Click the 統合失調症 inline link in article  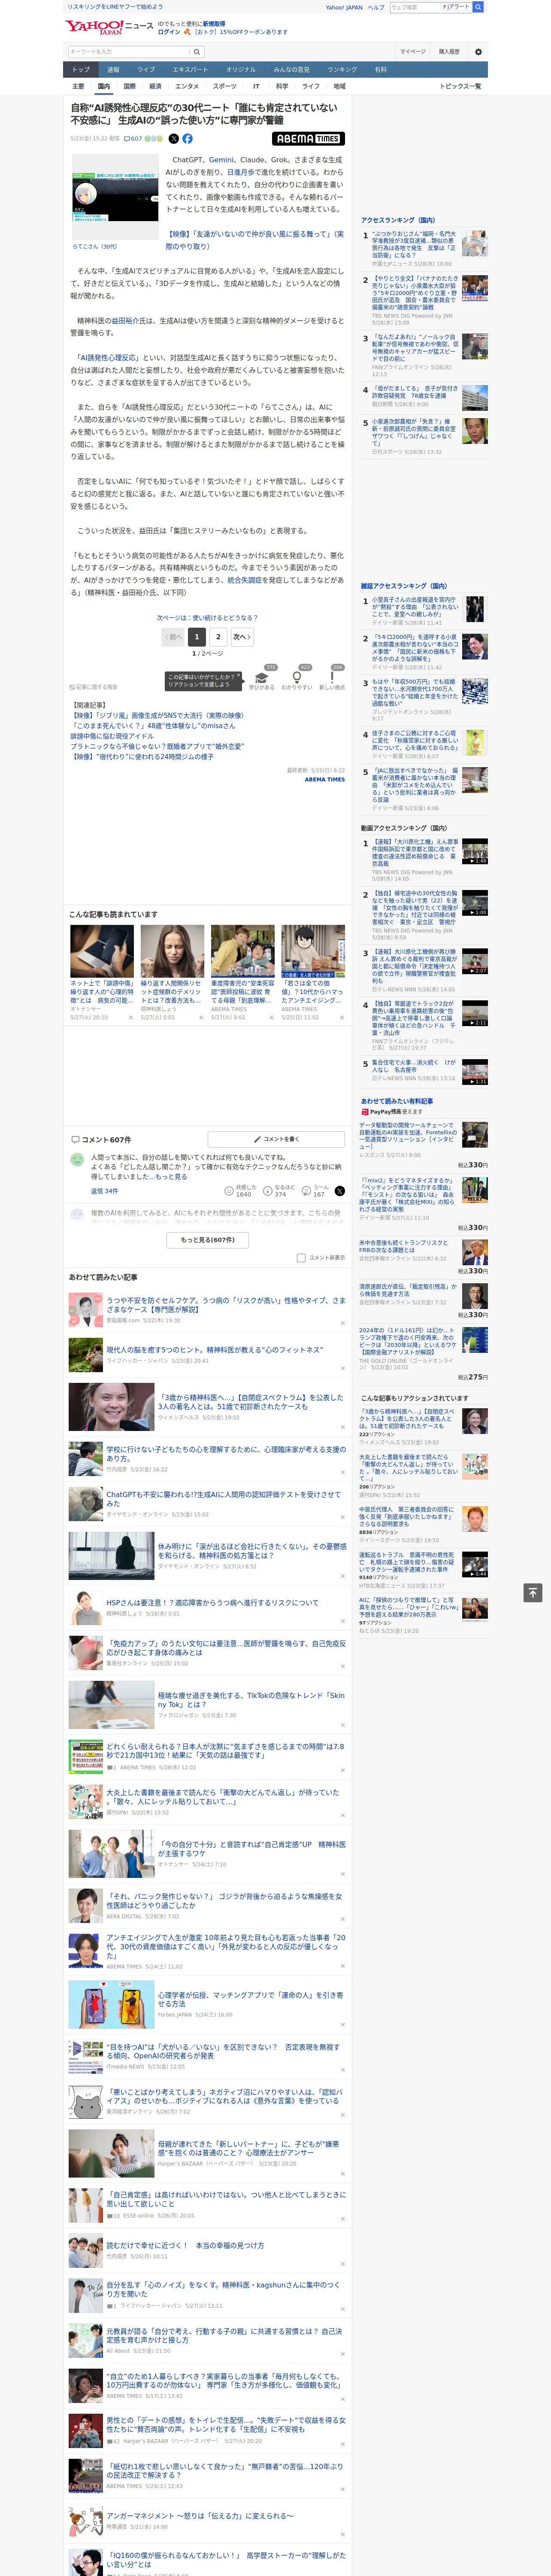pos(246,580)
